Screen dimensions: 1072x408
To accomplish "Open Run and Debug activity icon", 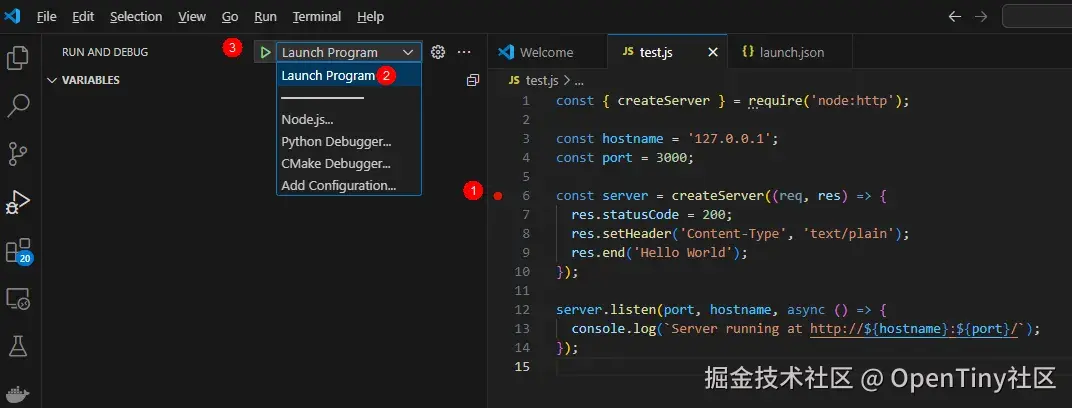I will [18, 203].
